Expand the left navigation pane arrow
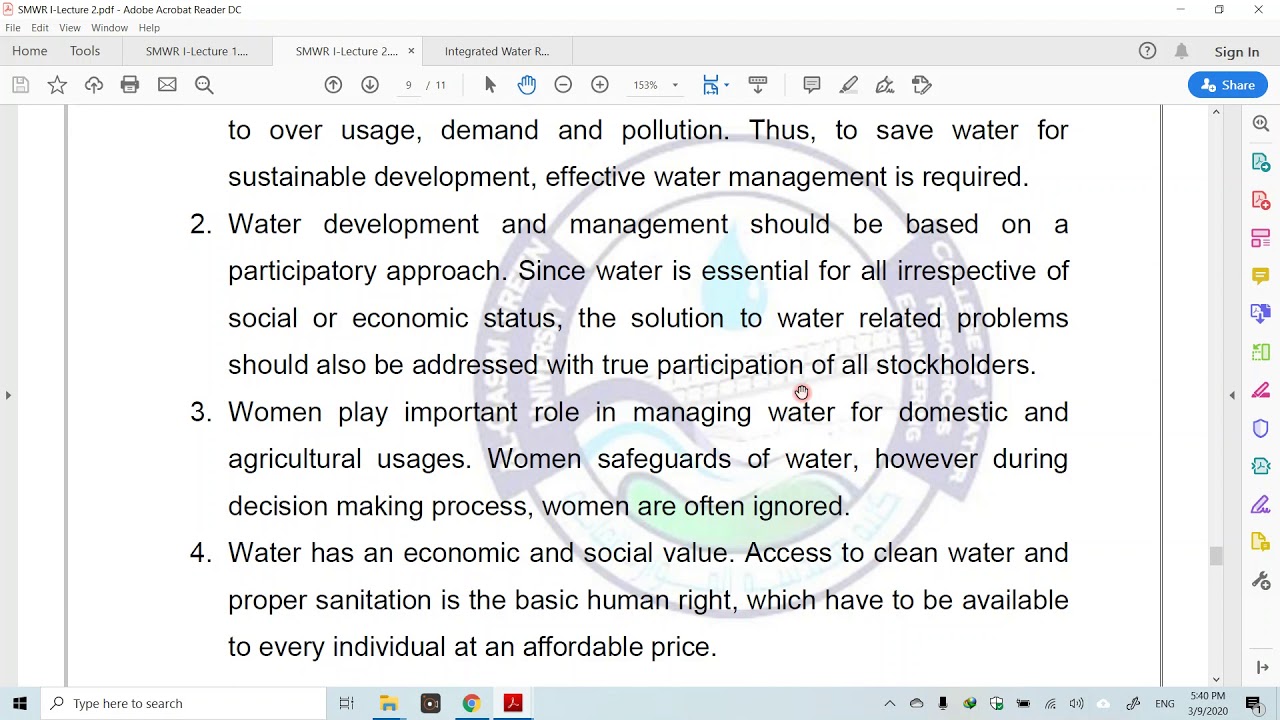Image resolution: width=1280 pixels, height=720 pixels. click(x=8, y=395)
